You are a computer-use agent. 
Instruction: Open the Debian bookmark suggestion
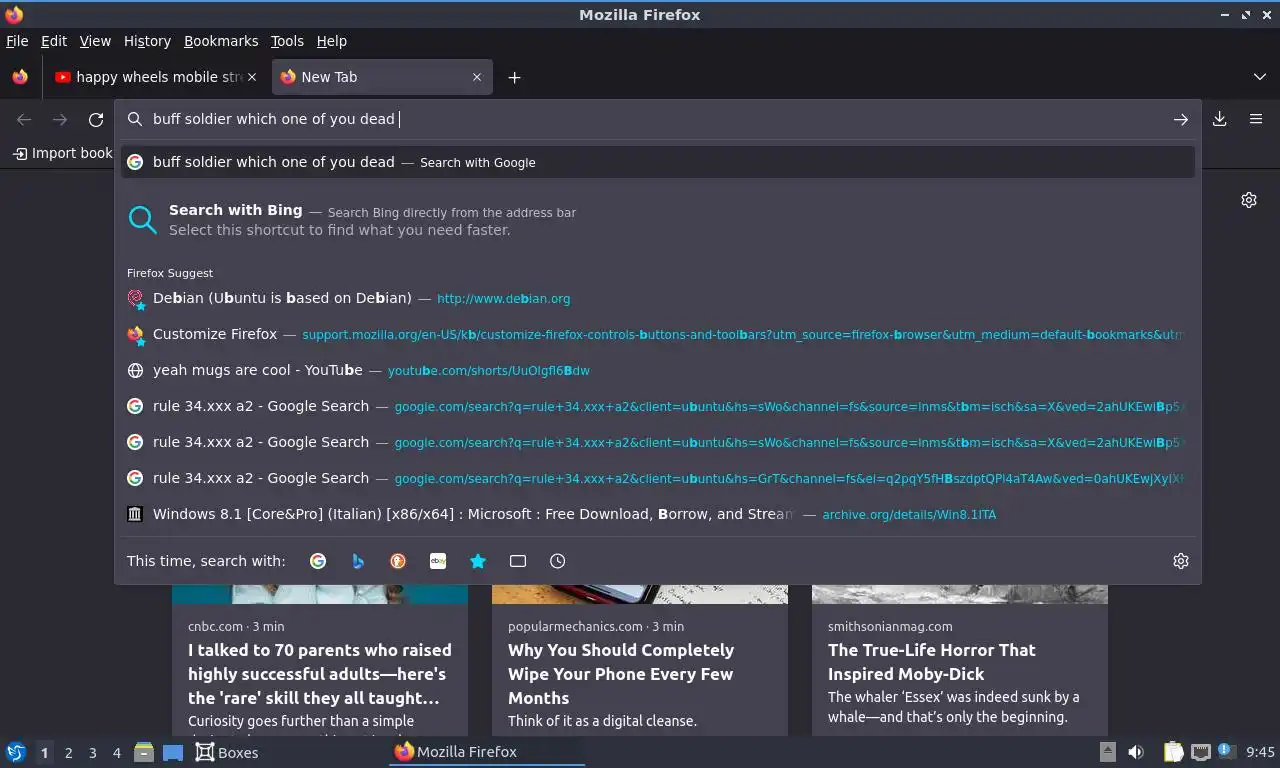click(x=658, y=298)
